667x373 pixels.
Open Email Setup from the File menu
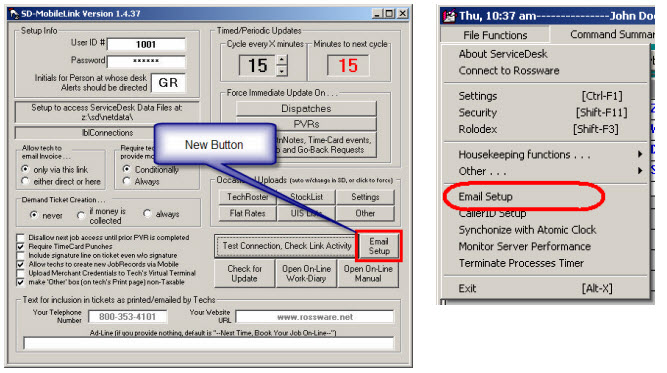coord(485,196)
